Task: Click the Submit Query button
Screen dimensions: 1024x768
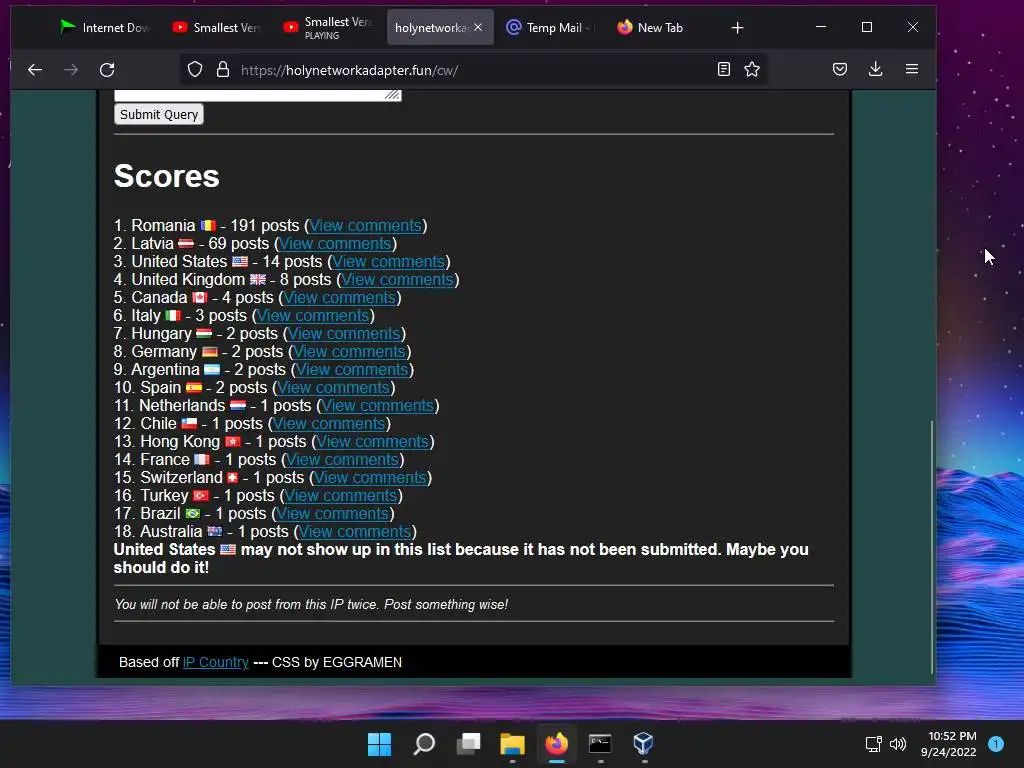Action: click(x=159, y=114)
